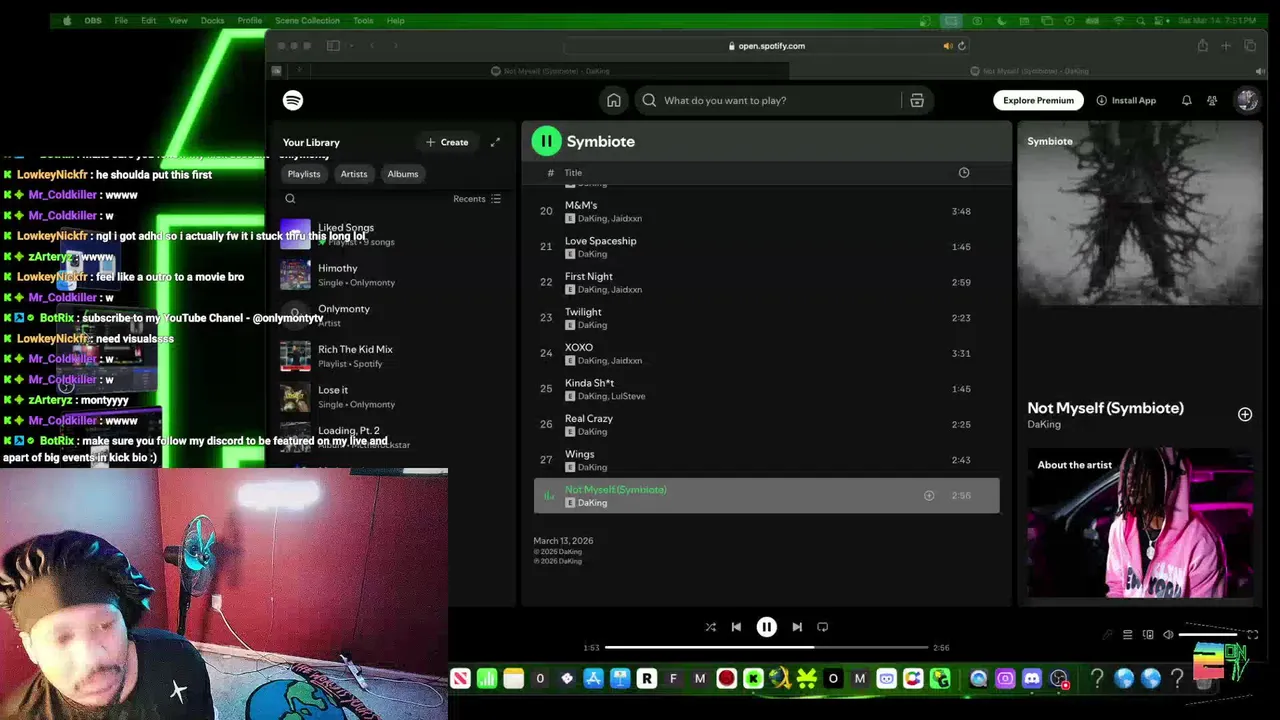Open Keynote from the Dock
This screenshot has height=720, width=1280.
click(620, 680)
